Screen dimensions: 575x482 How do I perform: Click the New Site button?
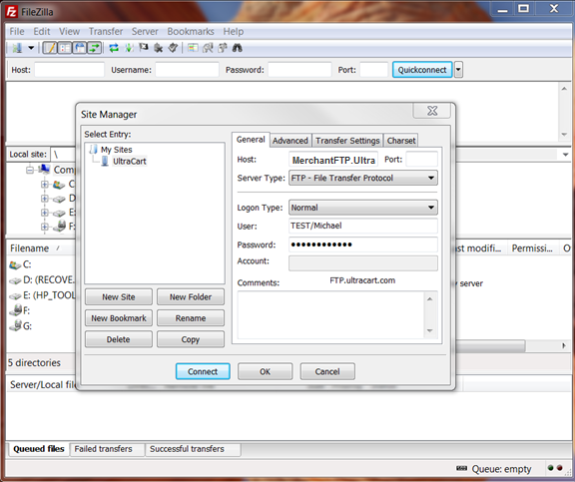(x=119, y=297)
